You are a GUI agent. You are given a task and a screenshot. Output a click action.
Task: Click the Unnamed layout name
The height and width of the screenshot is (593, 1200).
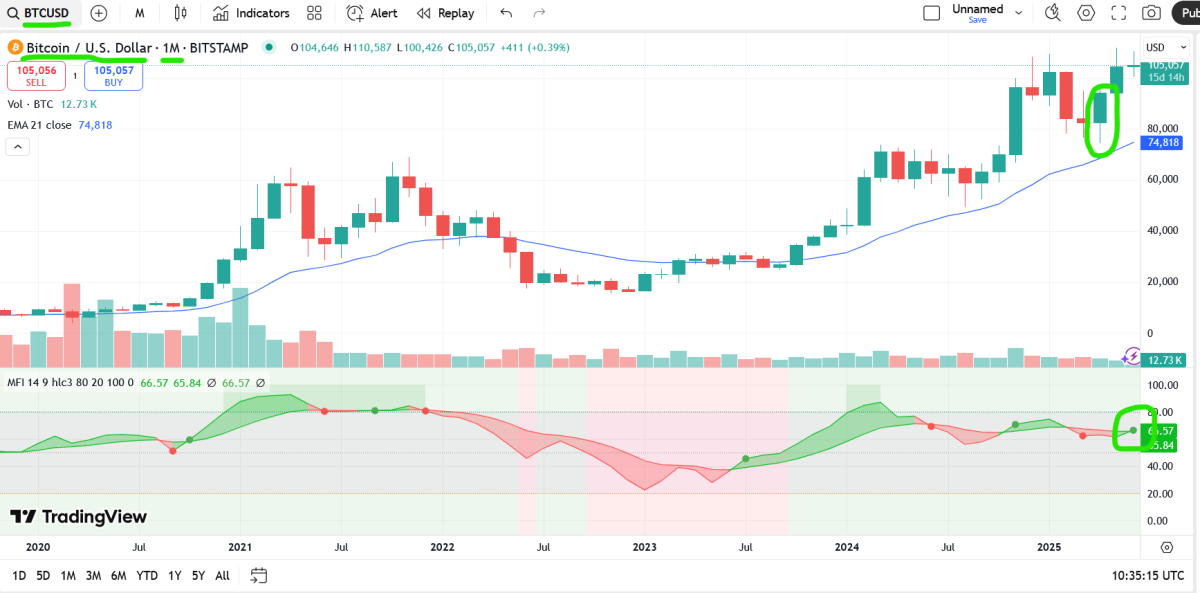point(977,8)
